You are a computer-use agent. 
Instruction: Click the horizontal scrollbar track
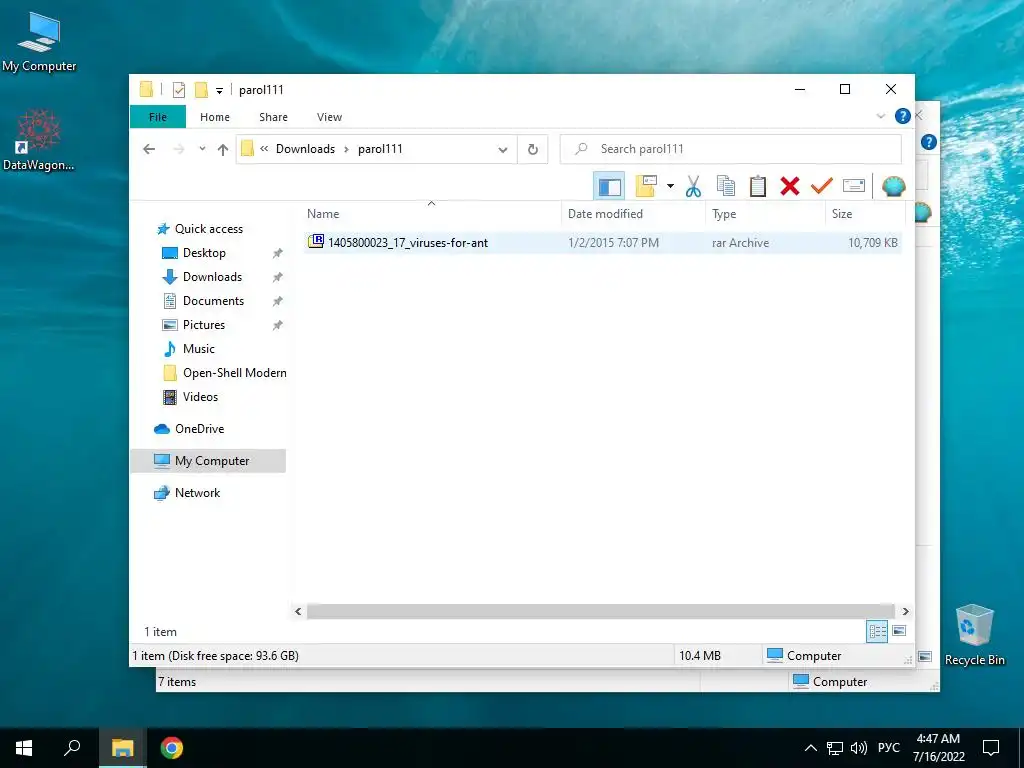(x=601, y=611)
